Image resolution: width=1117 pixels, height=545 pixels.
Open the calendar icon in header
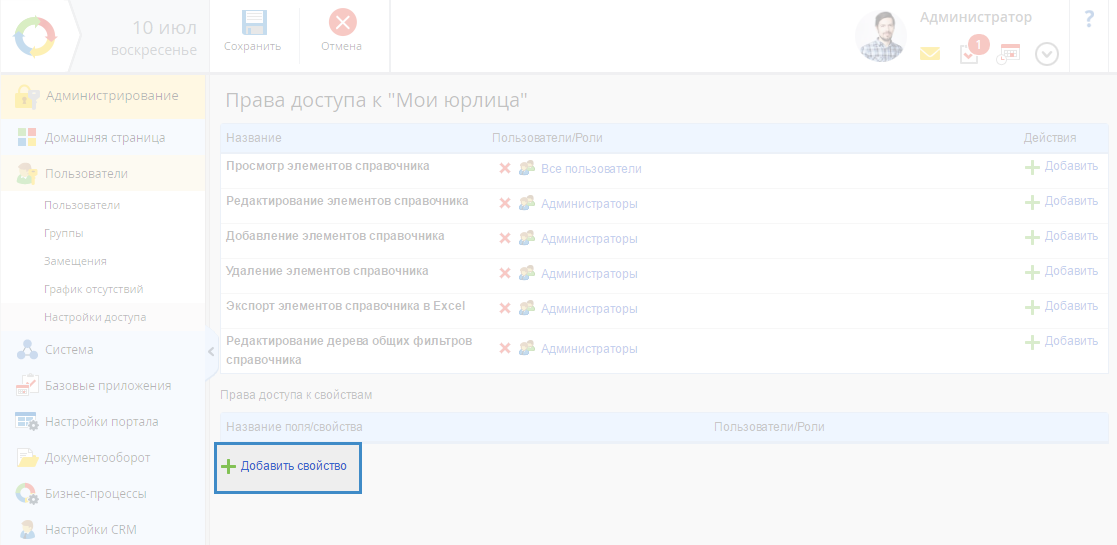click(x=1008, y=54)
